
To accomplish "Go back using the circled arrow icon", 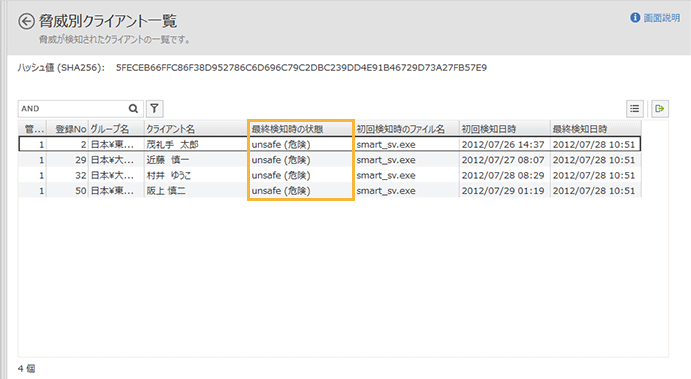I will (26, 21).
